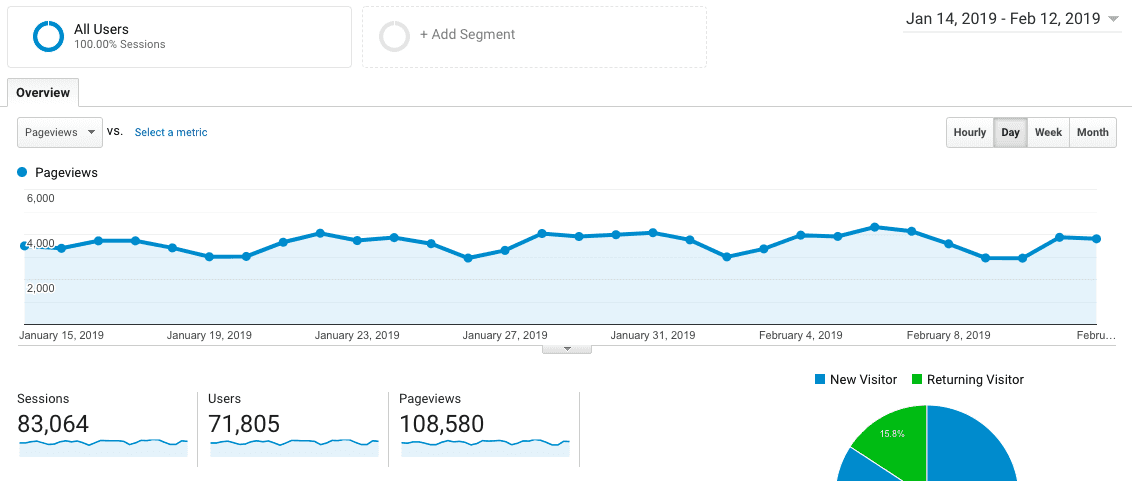1132x481 pixels.
Task: Click the empty Add Segment circle icon
Action: coord(394,36)
